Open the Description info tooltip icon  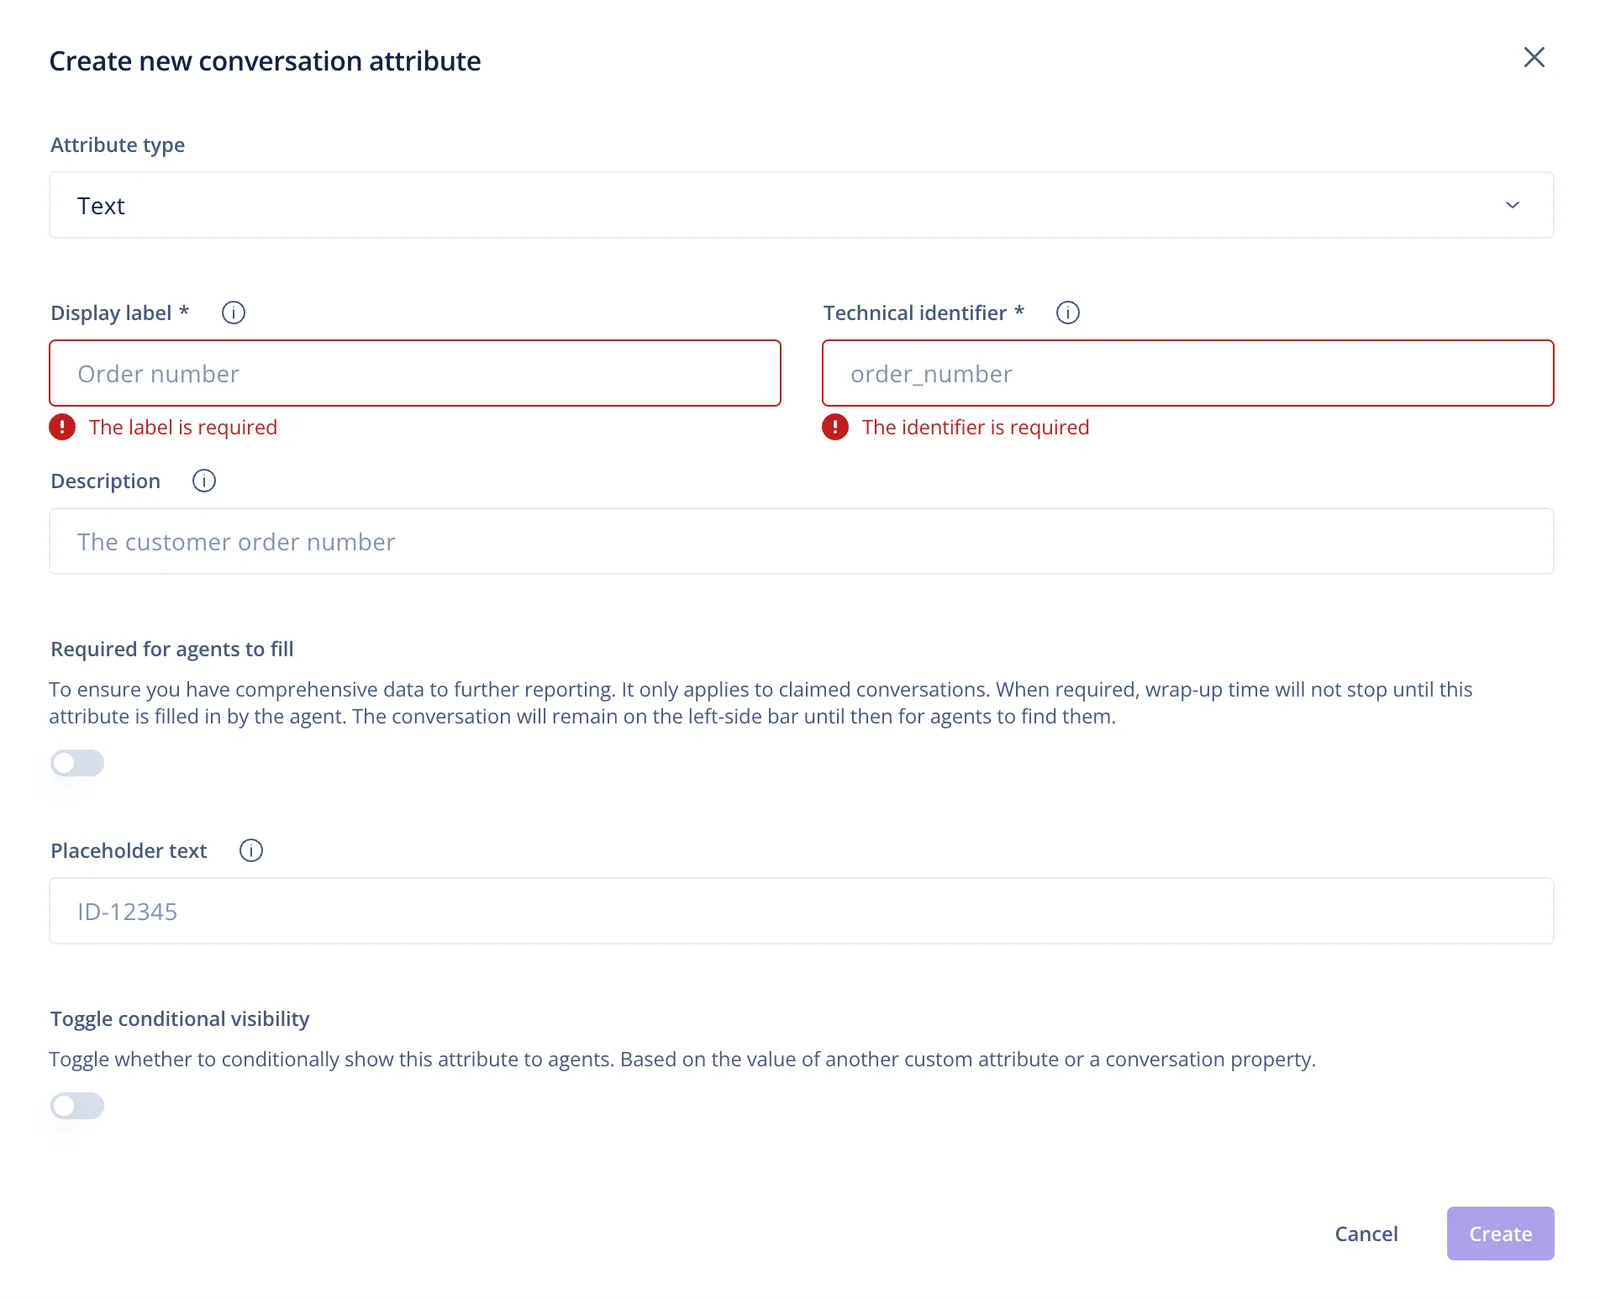point(204,481)
